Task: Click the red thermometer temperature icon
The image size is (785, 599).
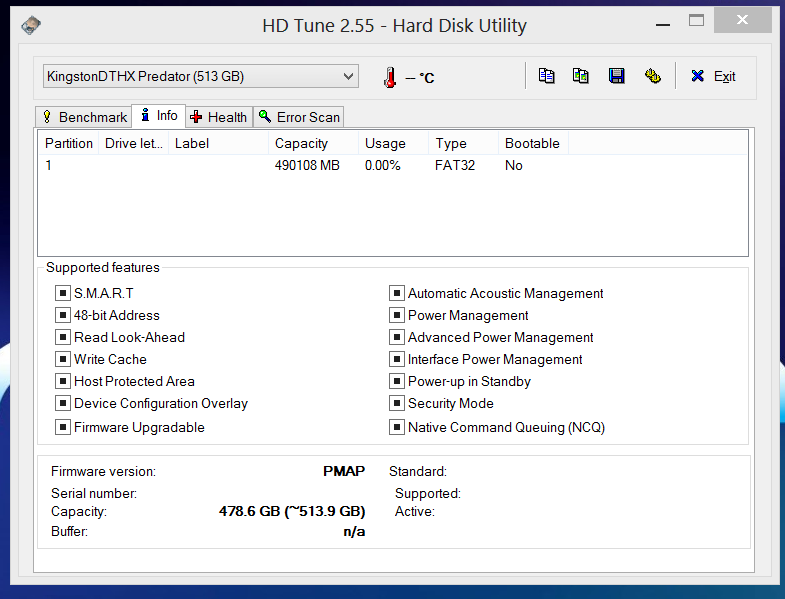Action: pos(389,77)
